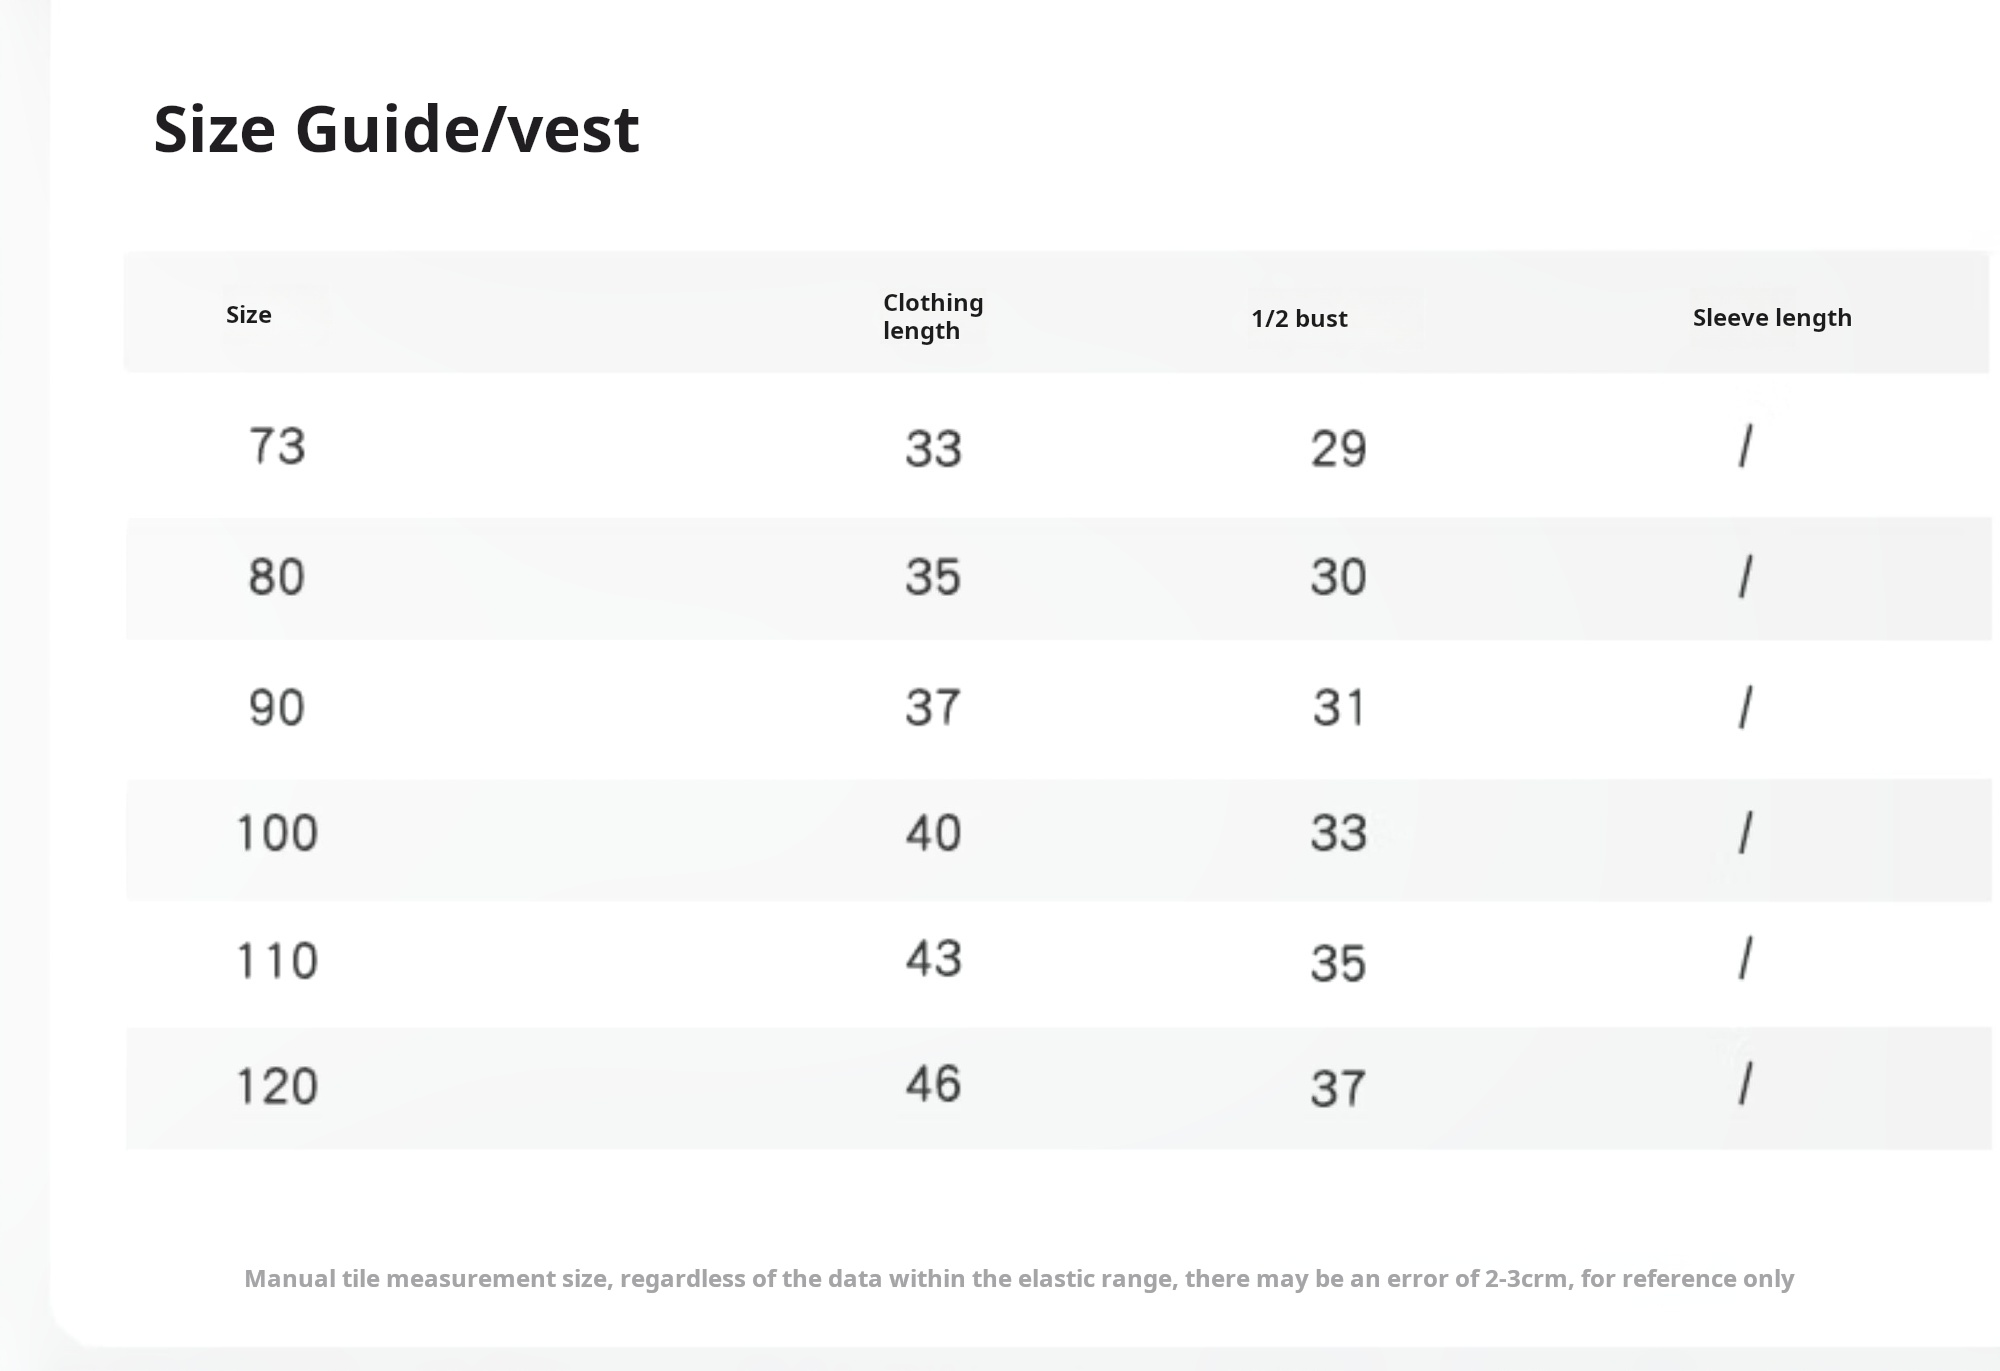Select the Sleeve length column header
The height and width of the screenshot is (1371, 2000).
pos(1771,318)
